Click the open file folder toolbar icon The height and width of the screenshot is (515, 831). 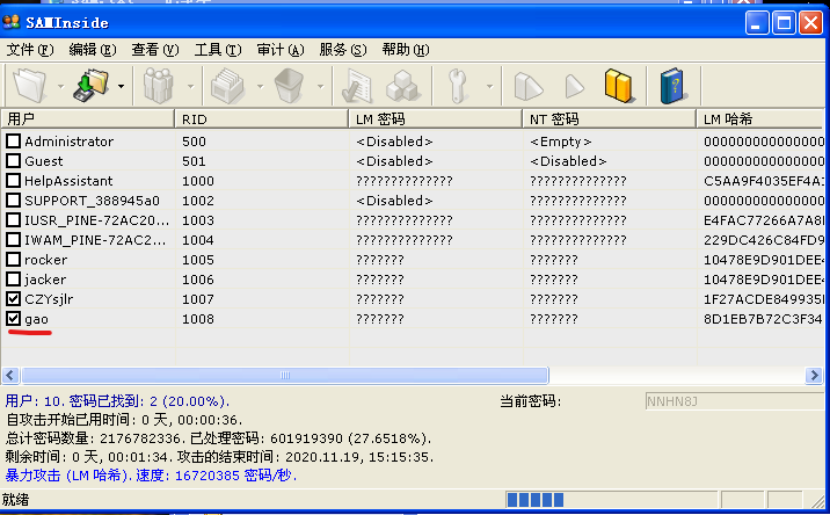[x=30, y=85]
